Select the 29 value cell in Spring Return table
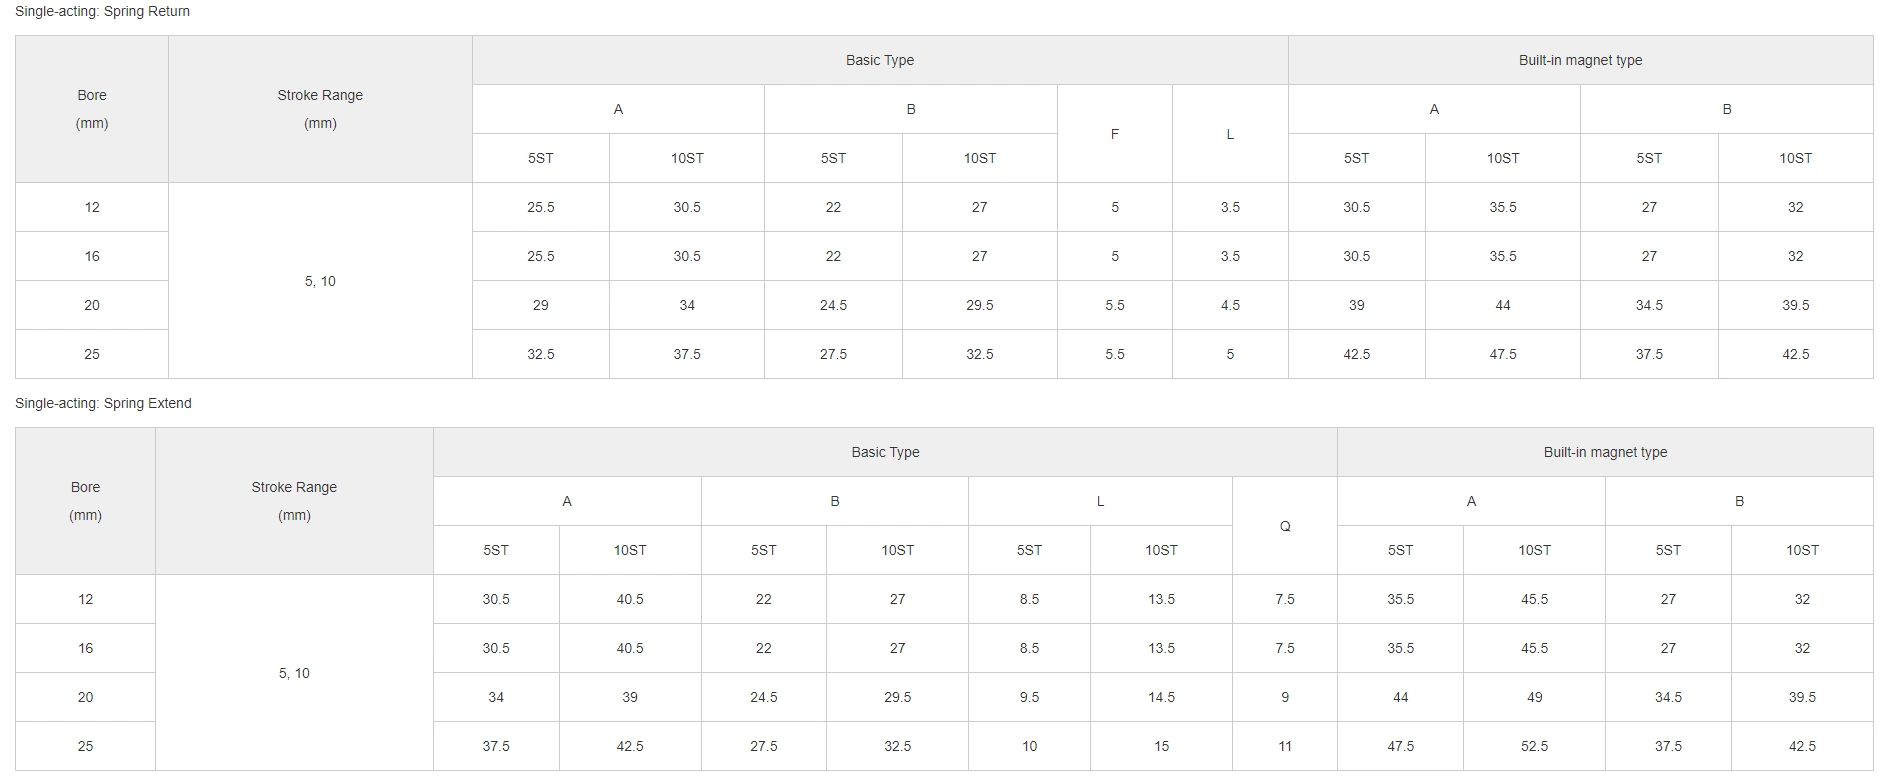This screenshot has width=1884, height=777. click(x=540, y=305)
